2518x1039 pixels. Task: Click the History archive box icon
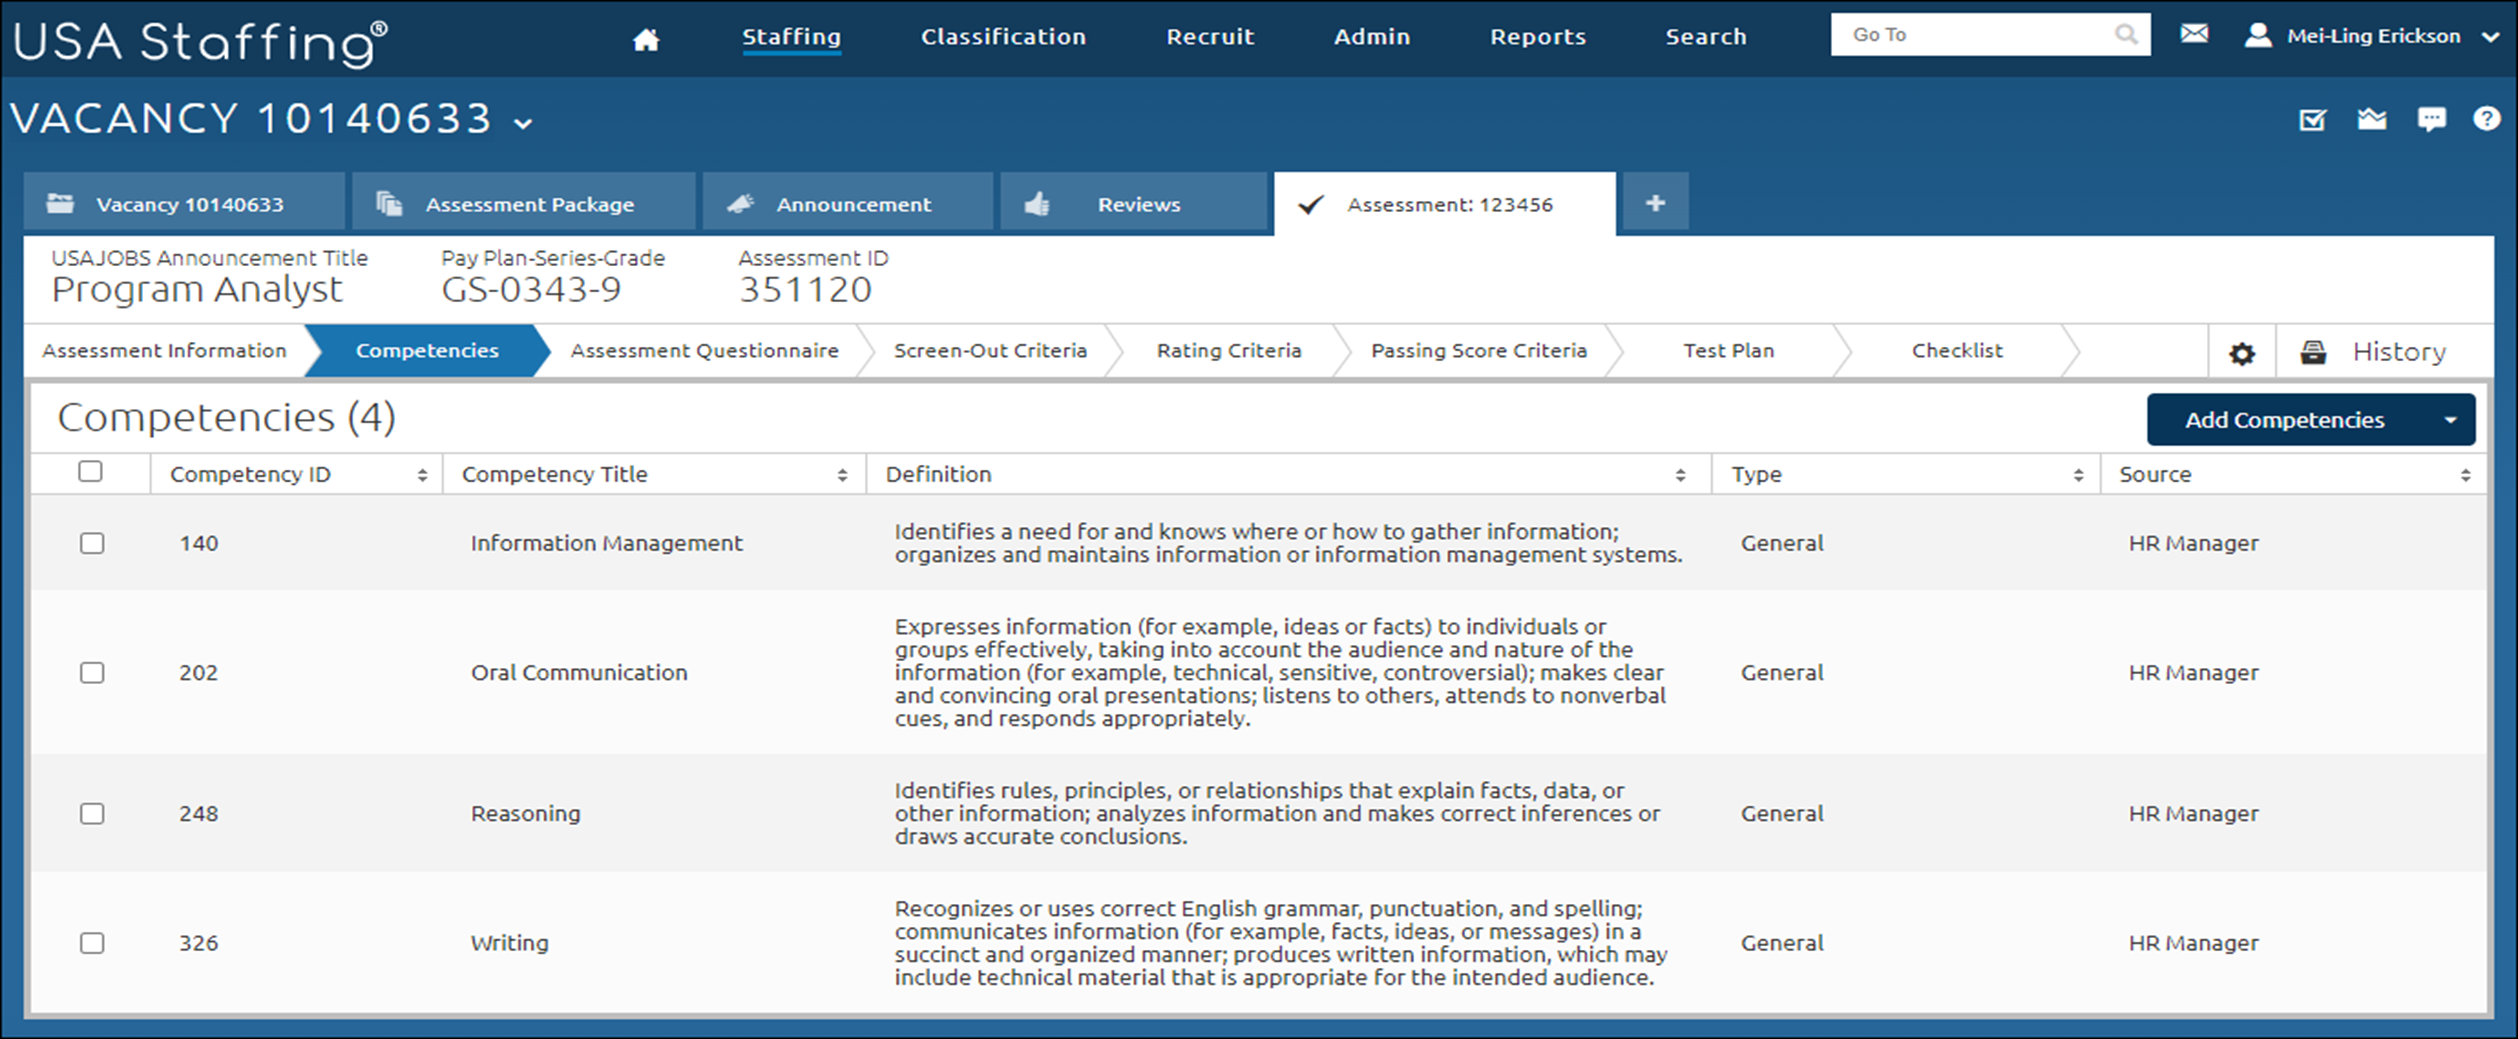(2312, 352)
